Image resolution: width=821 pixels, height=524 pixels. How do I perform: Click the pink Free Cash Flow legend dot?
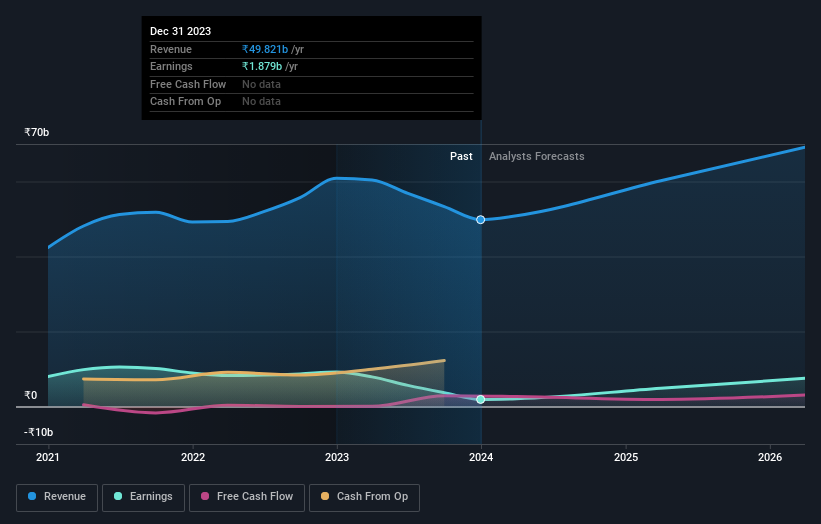click(205, 496)
